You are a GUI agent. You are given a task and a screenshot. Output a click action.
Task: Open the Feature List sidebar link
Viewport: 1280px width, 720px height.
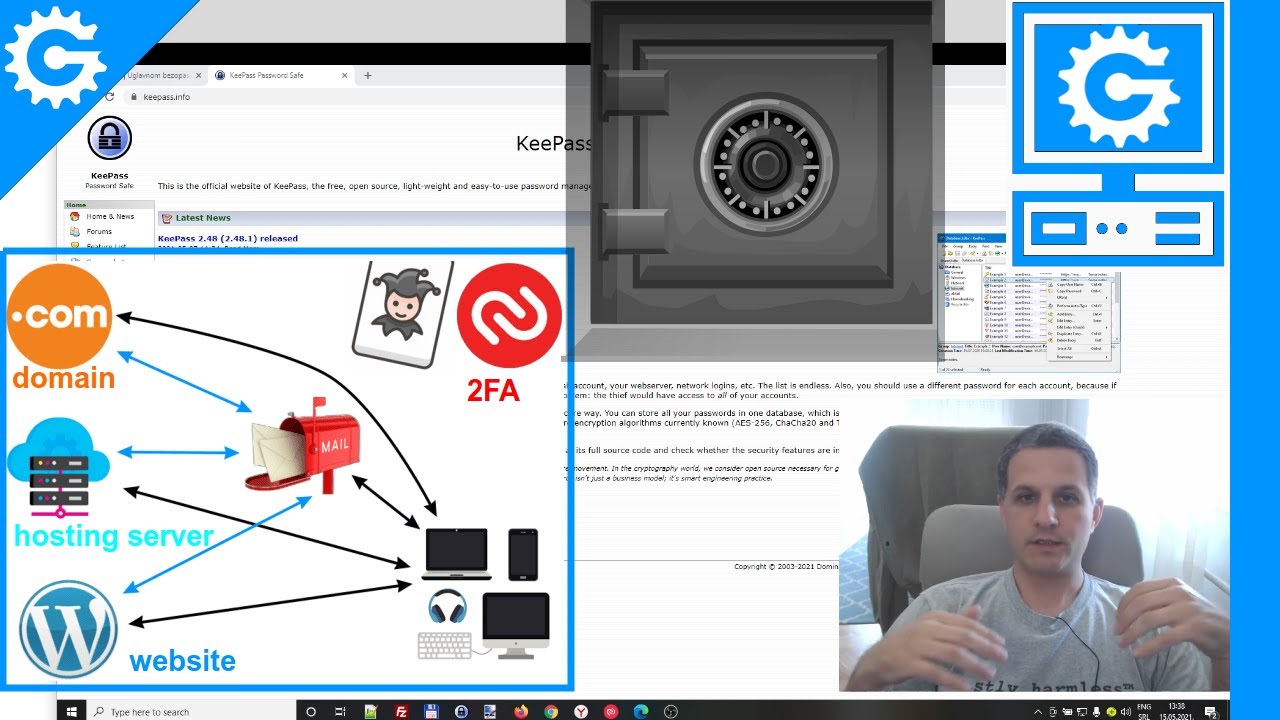106,246
